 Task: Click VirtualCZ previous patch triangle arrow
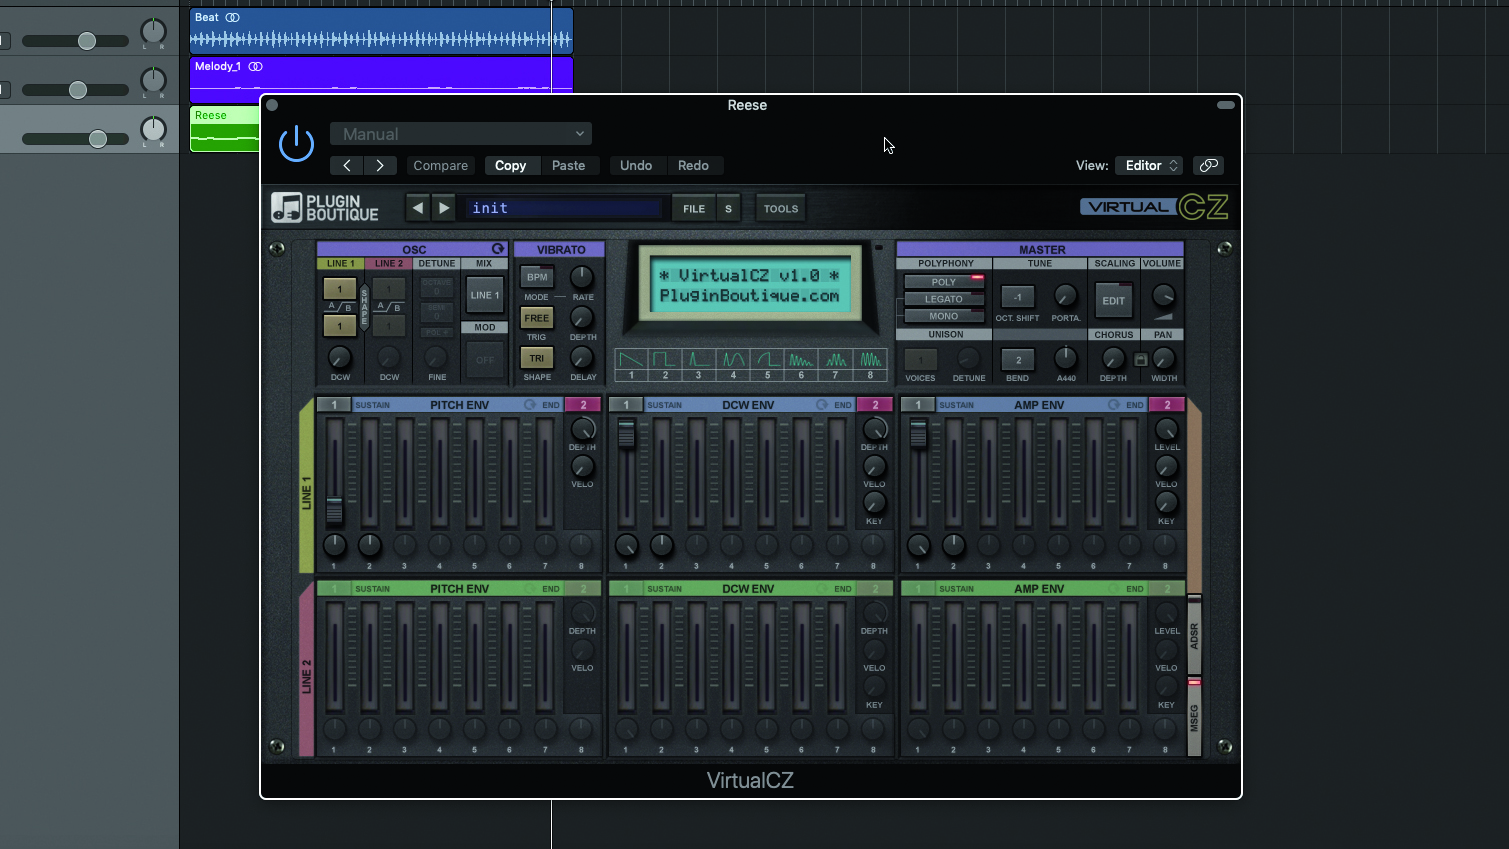[418, 208]
